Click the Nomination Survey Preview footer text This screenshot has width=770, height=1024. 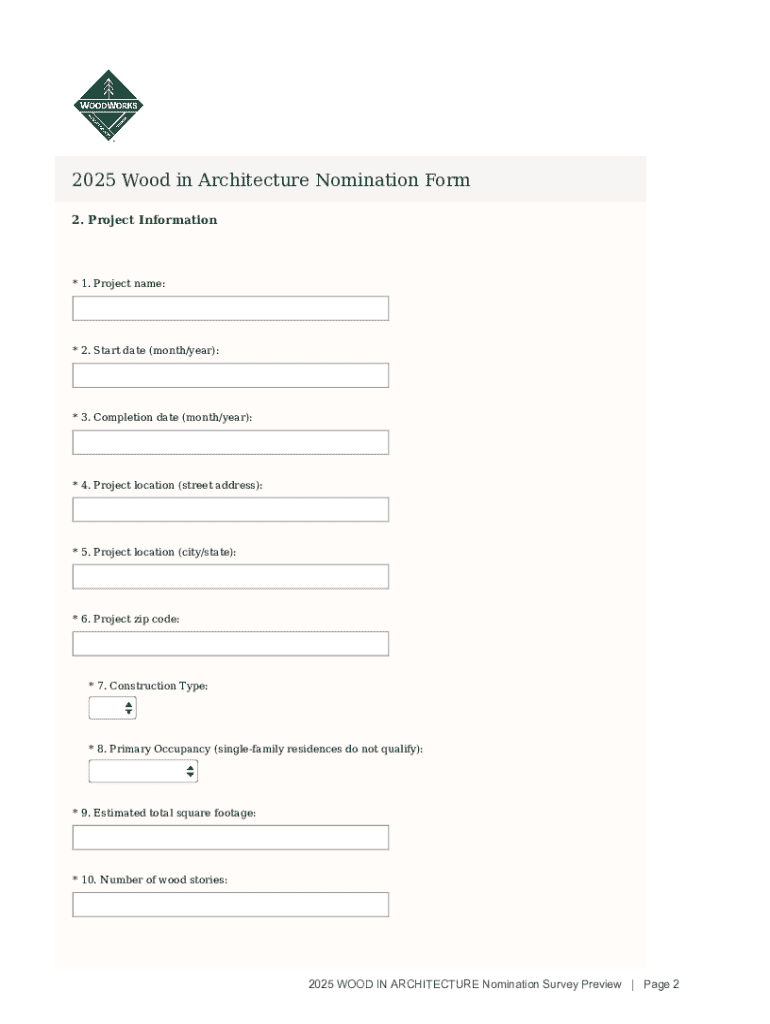point(465,984)
